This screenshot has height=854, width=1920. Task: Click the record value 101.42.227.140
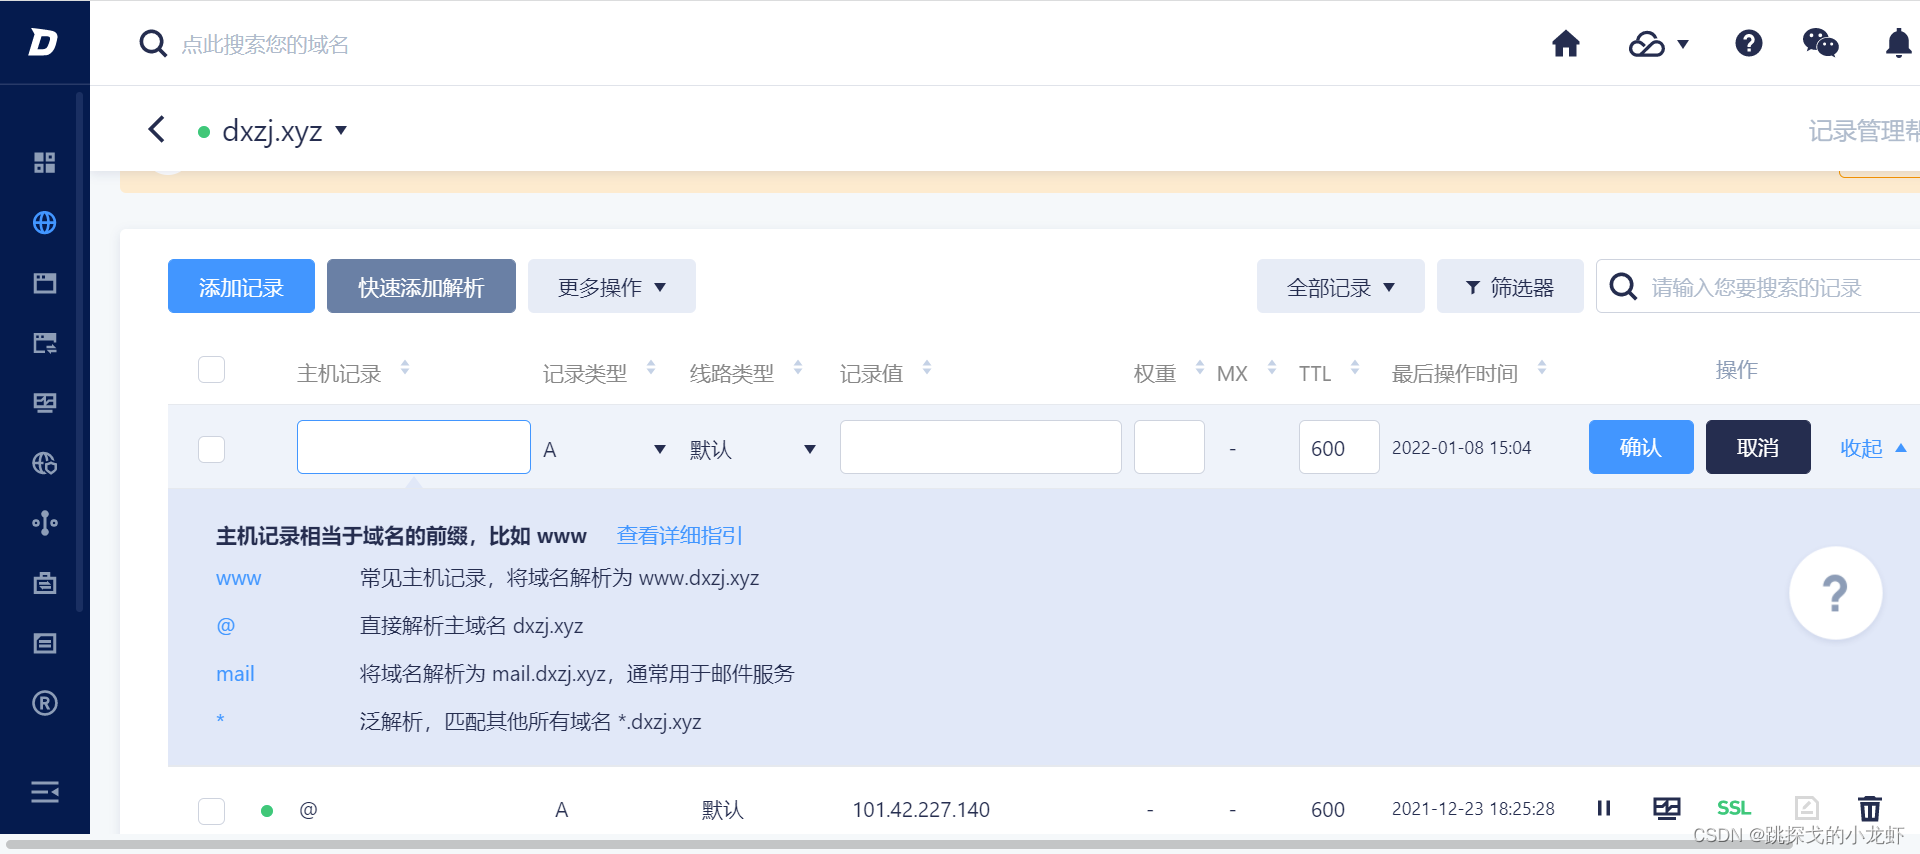pyautogui.click(x=921, y=810)
